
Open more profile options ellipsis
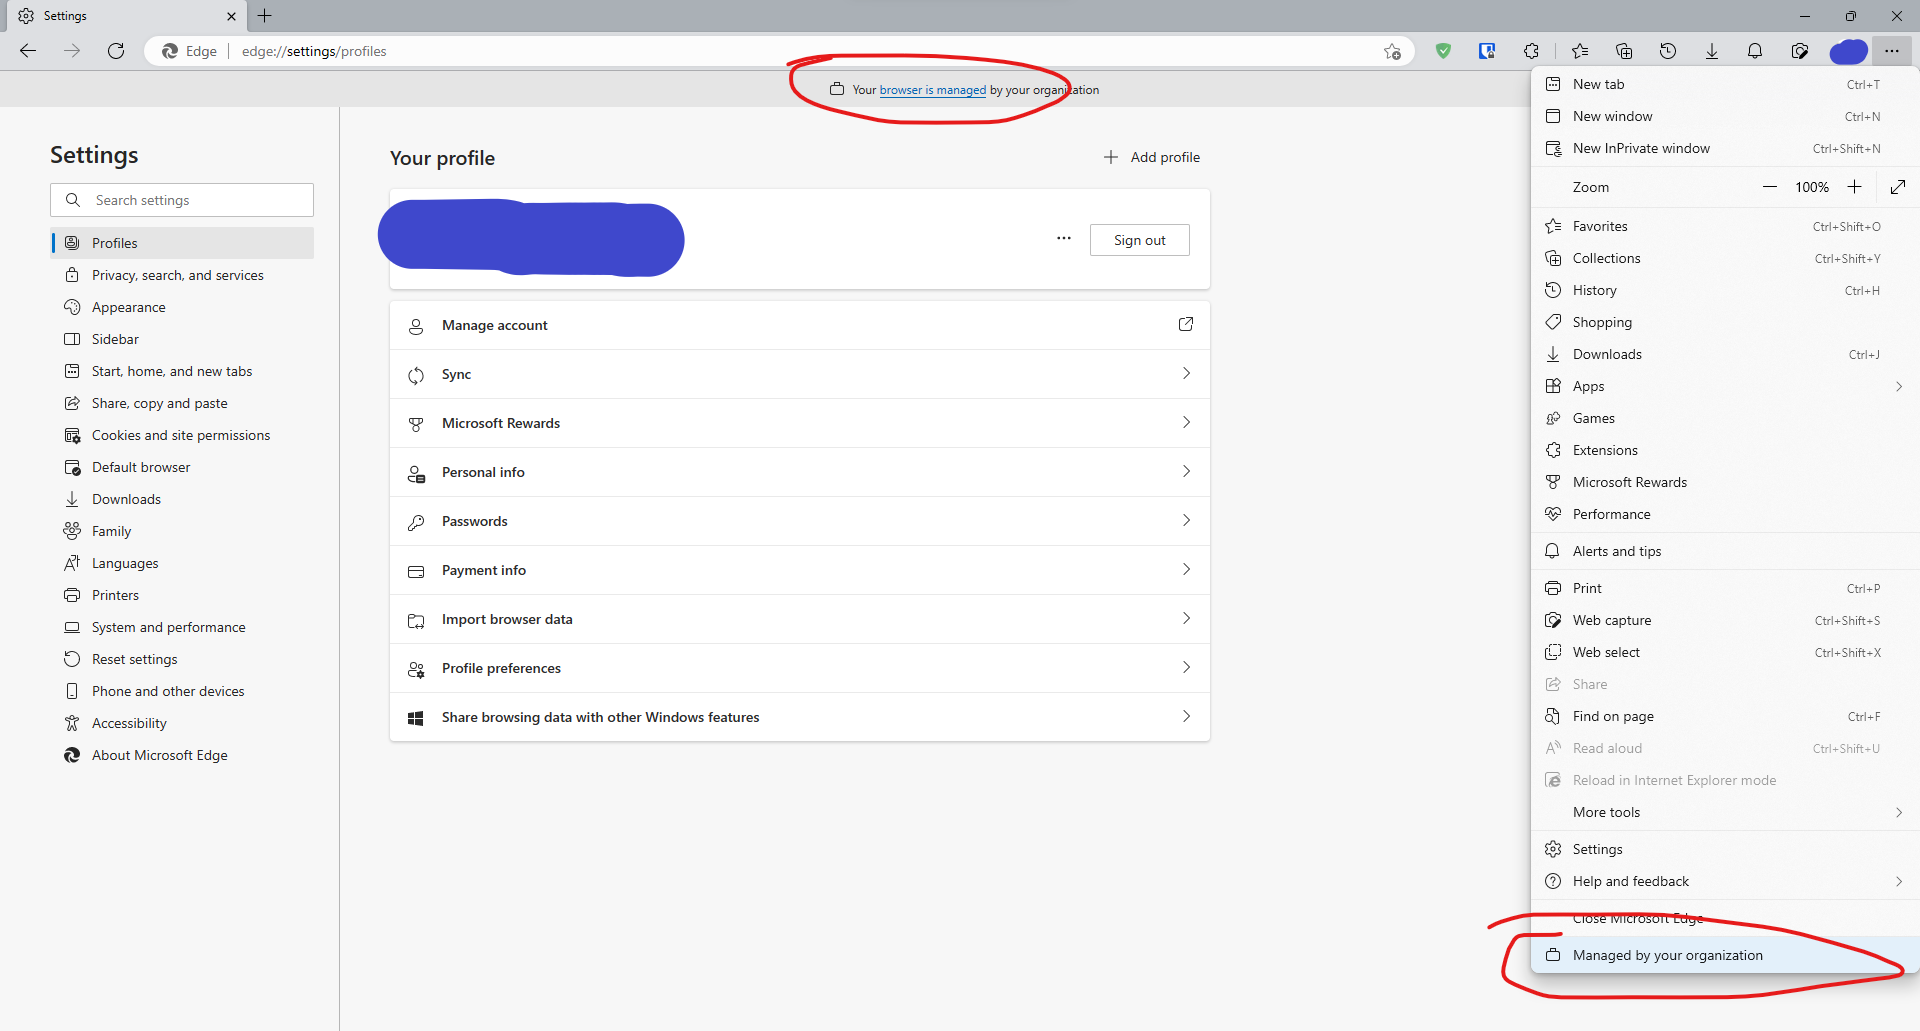click(1064, 239)
